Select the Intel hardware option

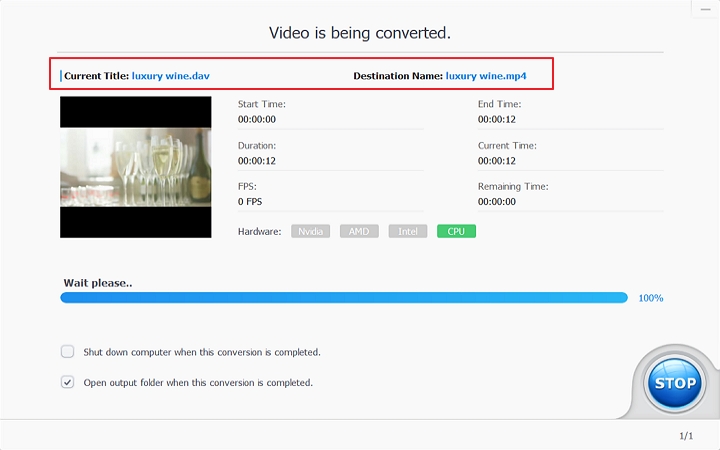click(x=408, y=231)
